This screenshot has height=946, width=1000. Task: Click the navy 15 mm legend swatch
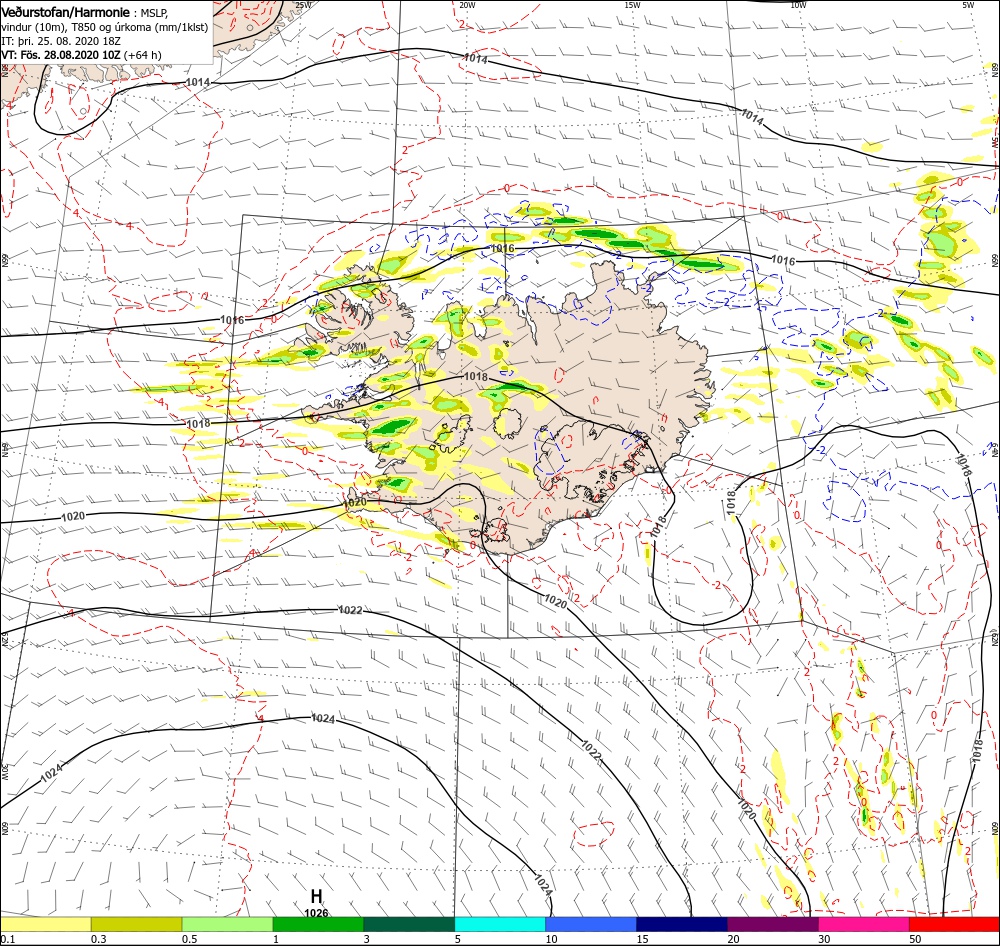pyautogui.click(x=682, y=924)
